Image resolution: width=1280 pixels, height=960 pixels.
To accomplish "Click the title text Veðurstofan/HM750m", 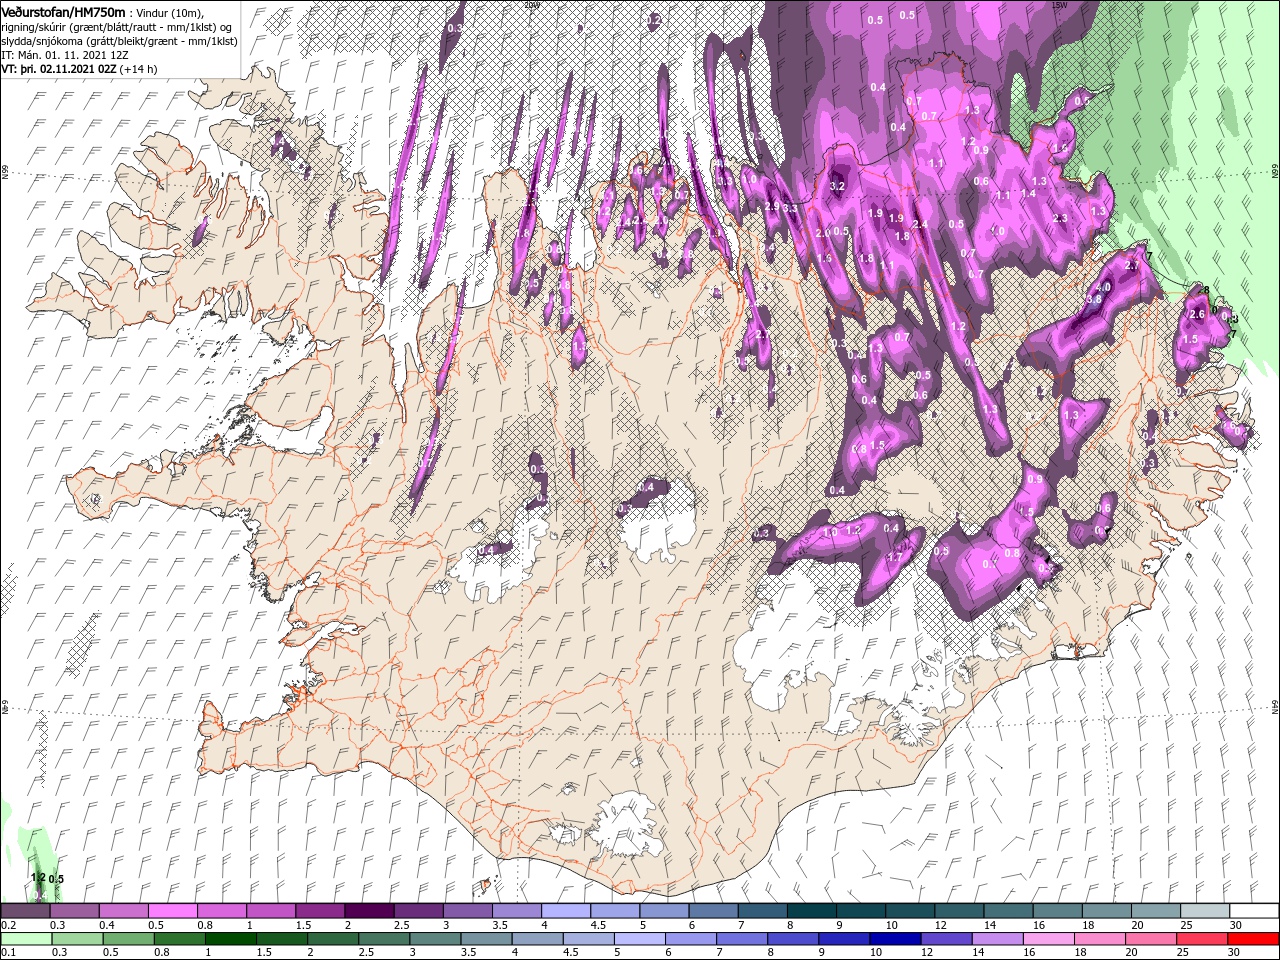I will (63, 11).
